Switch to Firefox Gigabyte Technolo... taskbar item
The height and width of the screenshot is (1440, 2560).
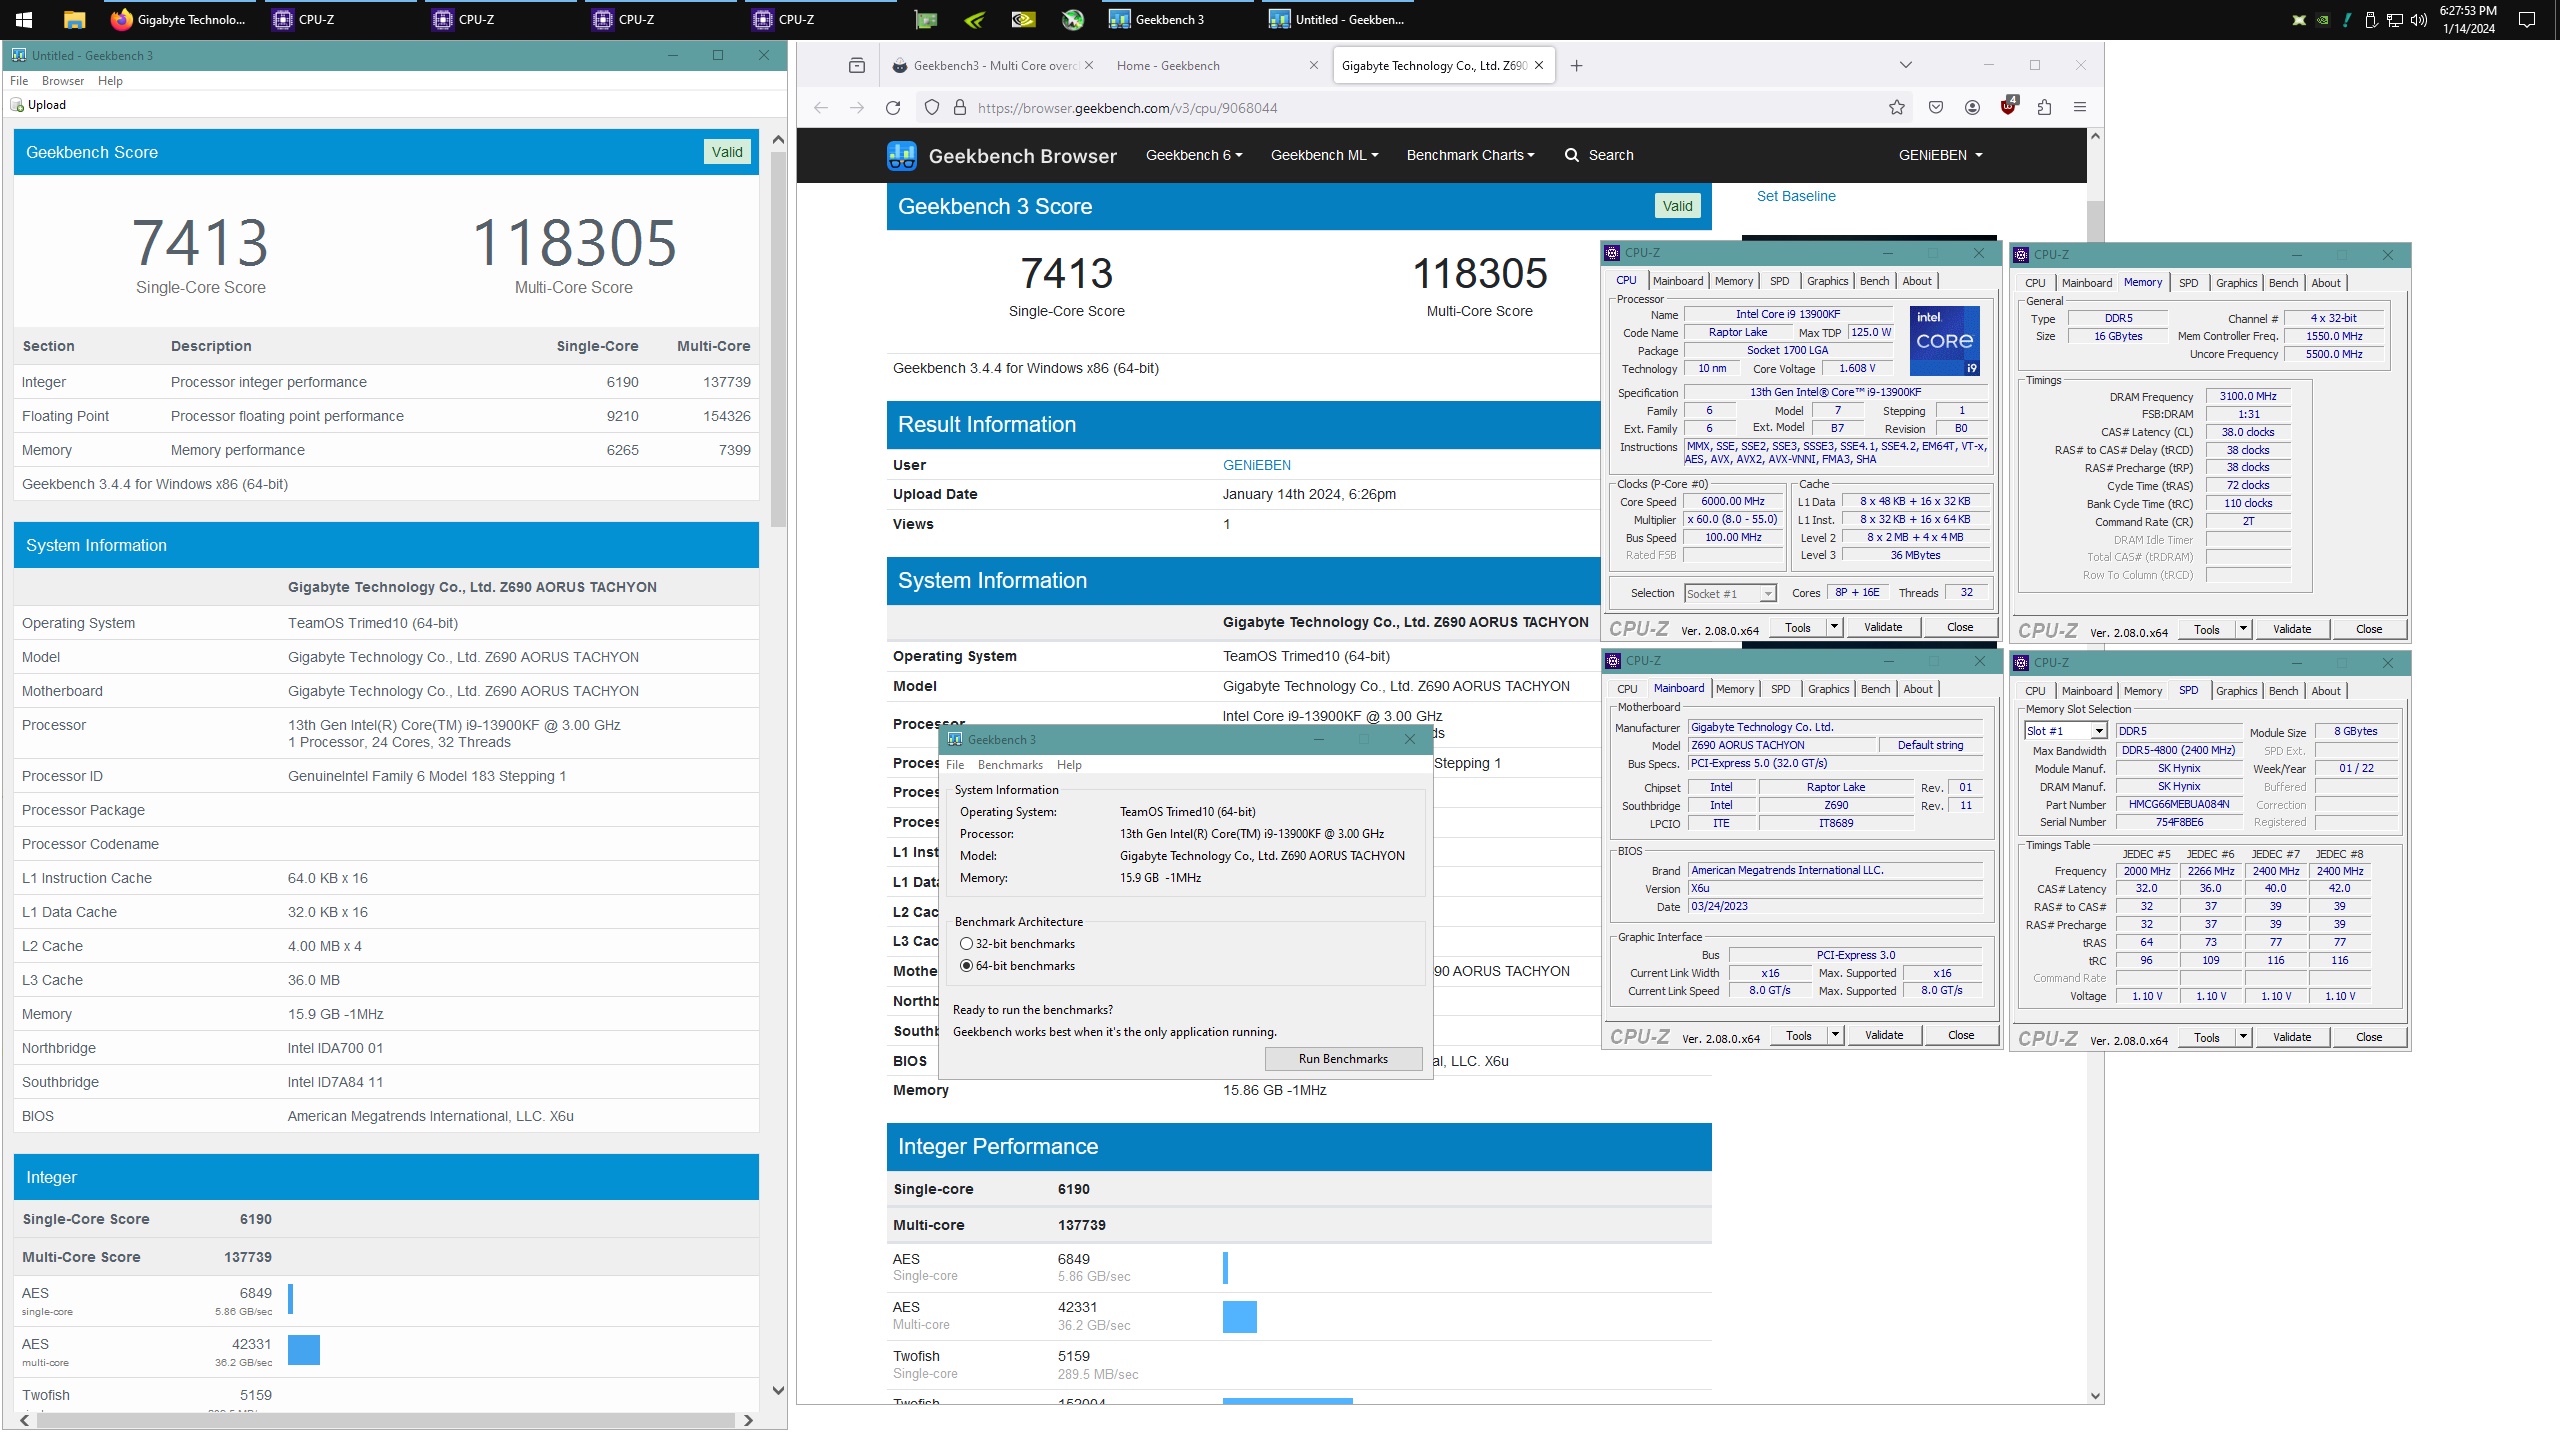tap(180, 19)
